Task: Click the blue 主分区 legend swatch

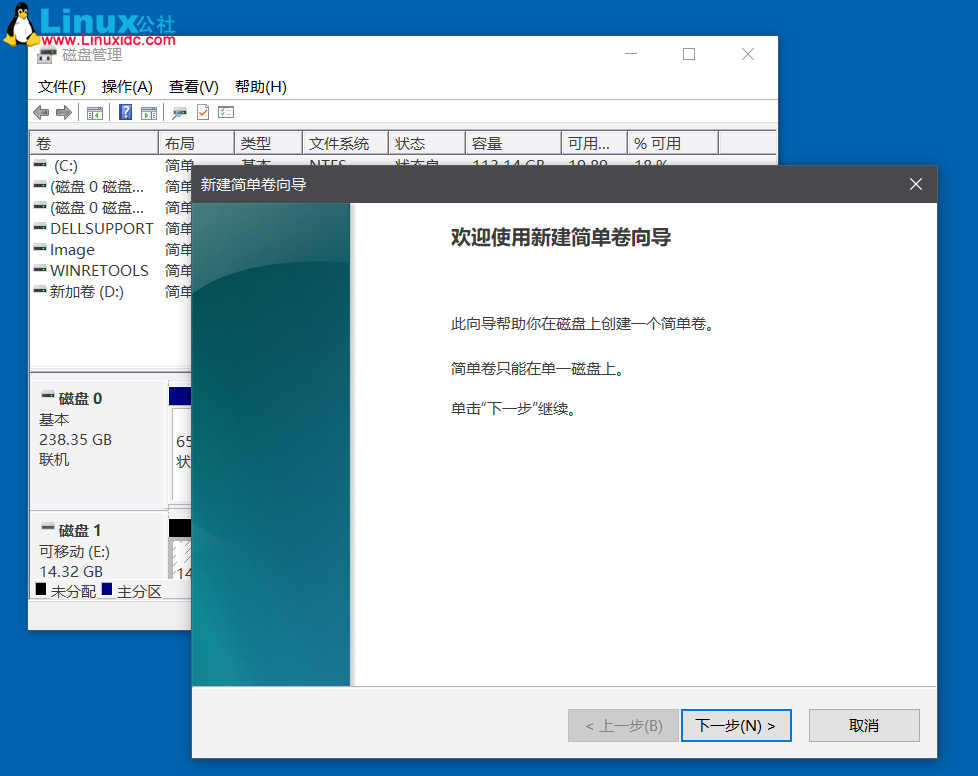Action: click(107, 589)
